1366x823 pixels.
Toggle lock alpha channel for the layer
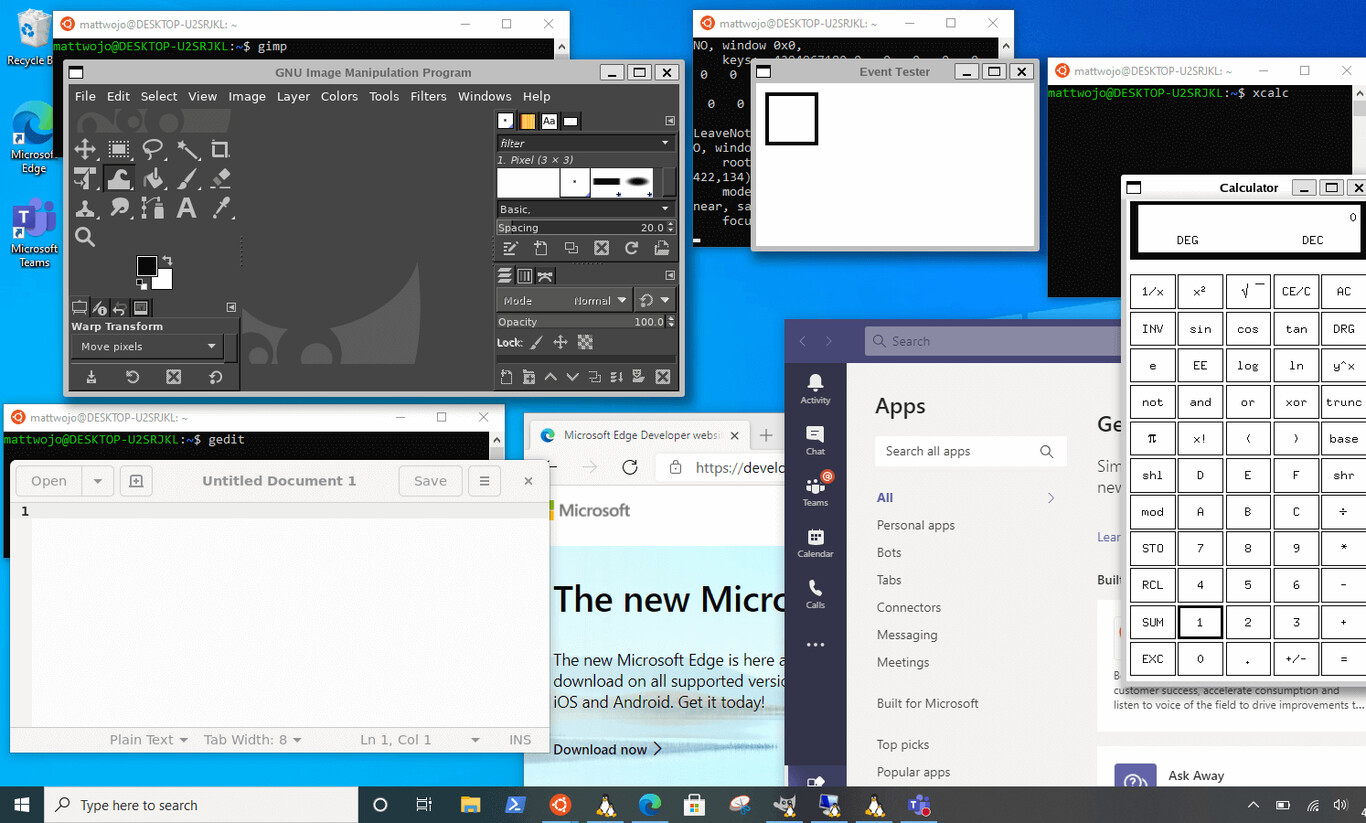pyautogui.click(x=584, y=343)
